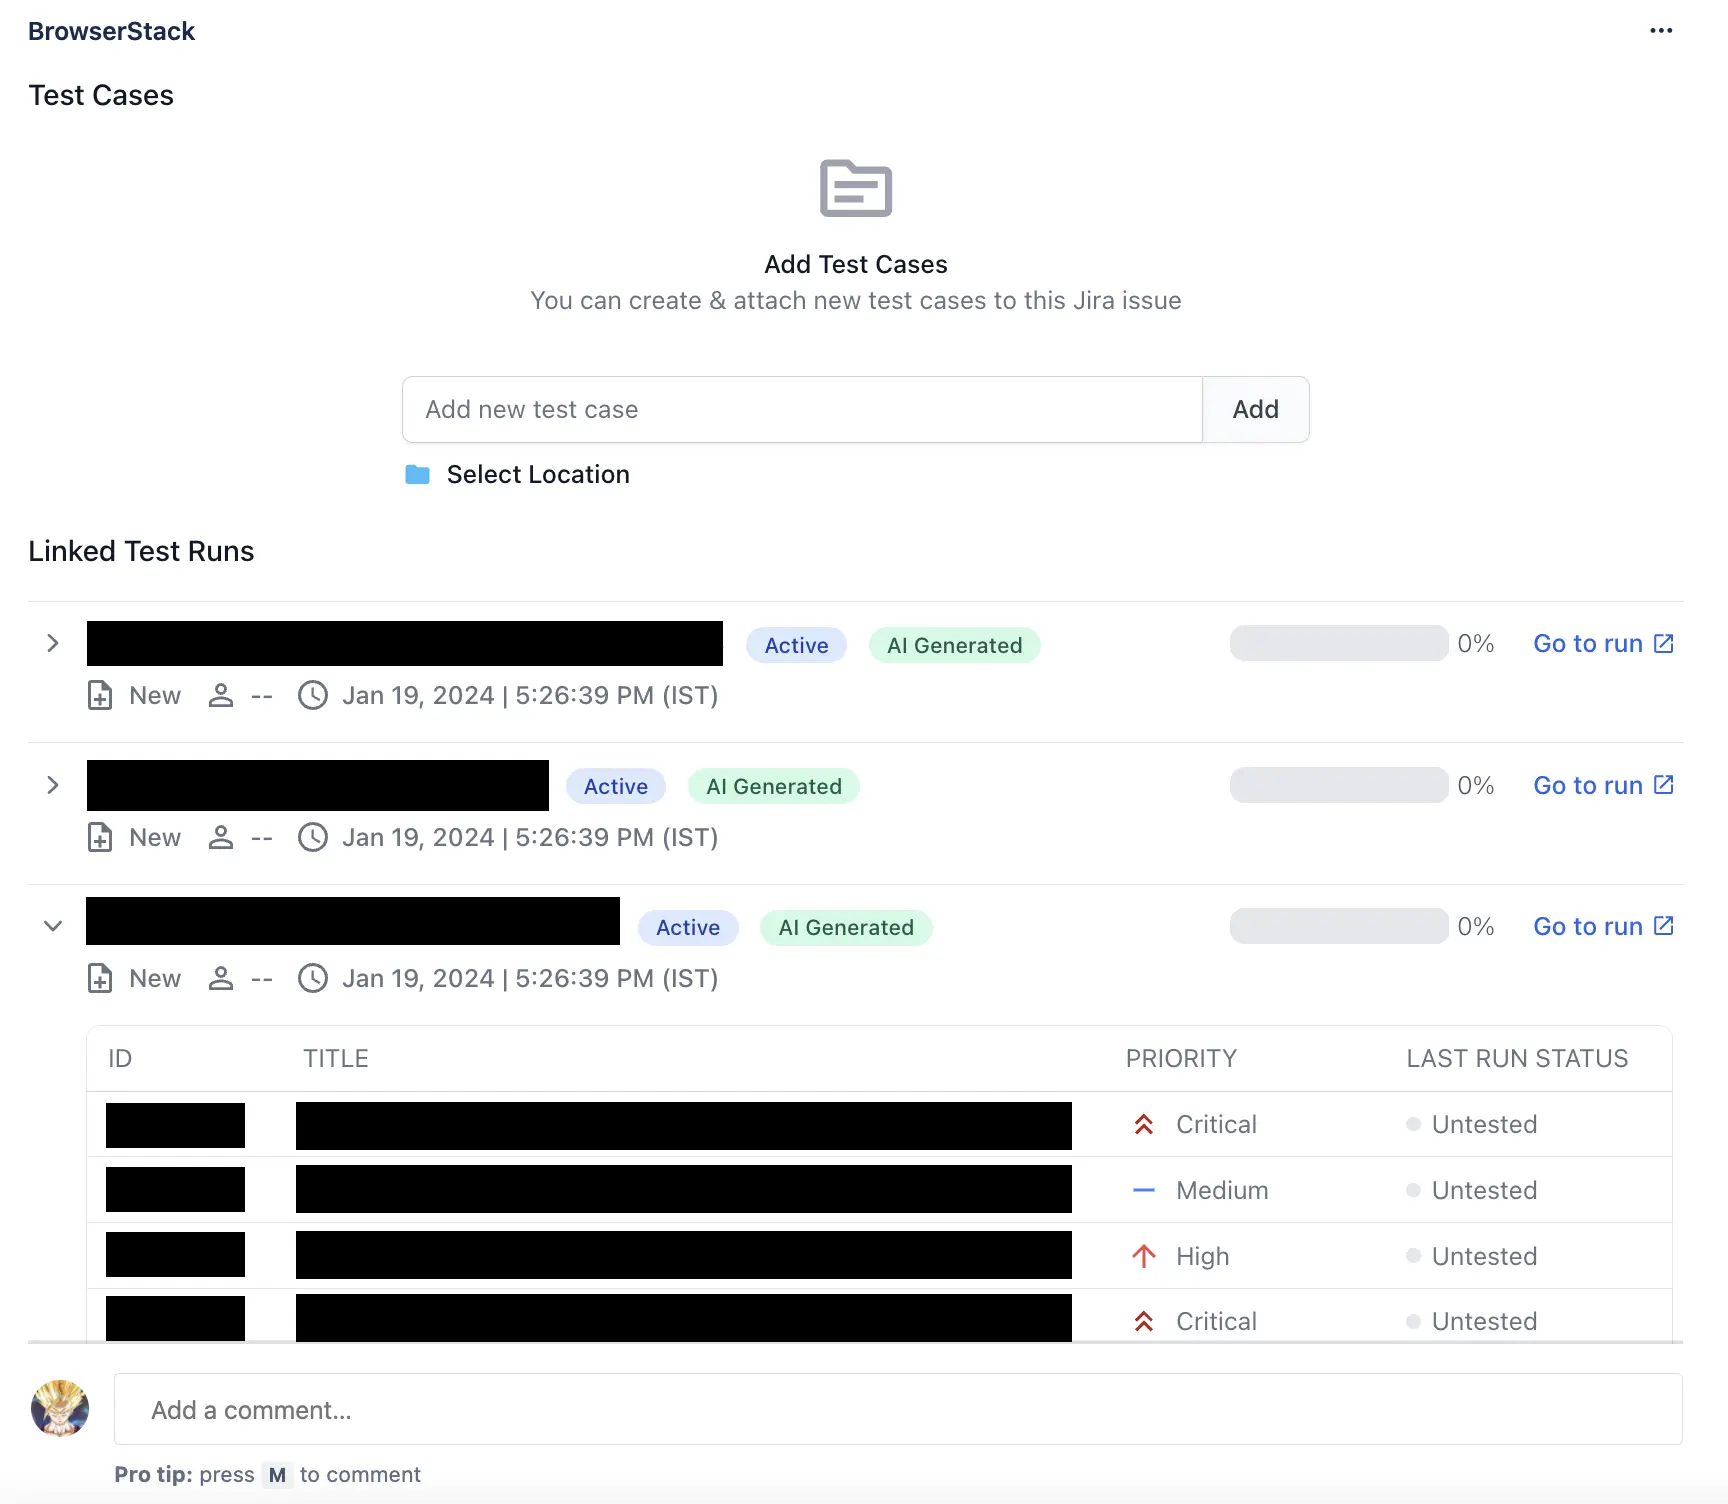Click the Add button for new test case

(x=1255, y=410)
